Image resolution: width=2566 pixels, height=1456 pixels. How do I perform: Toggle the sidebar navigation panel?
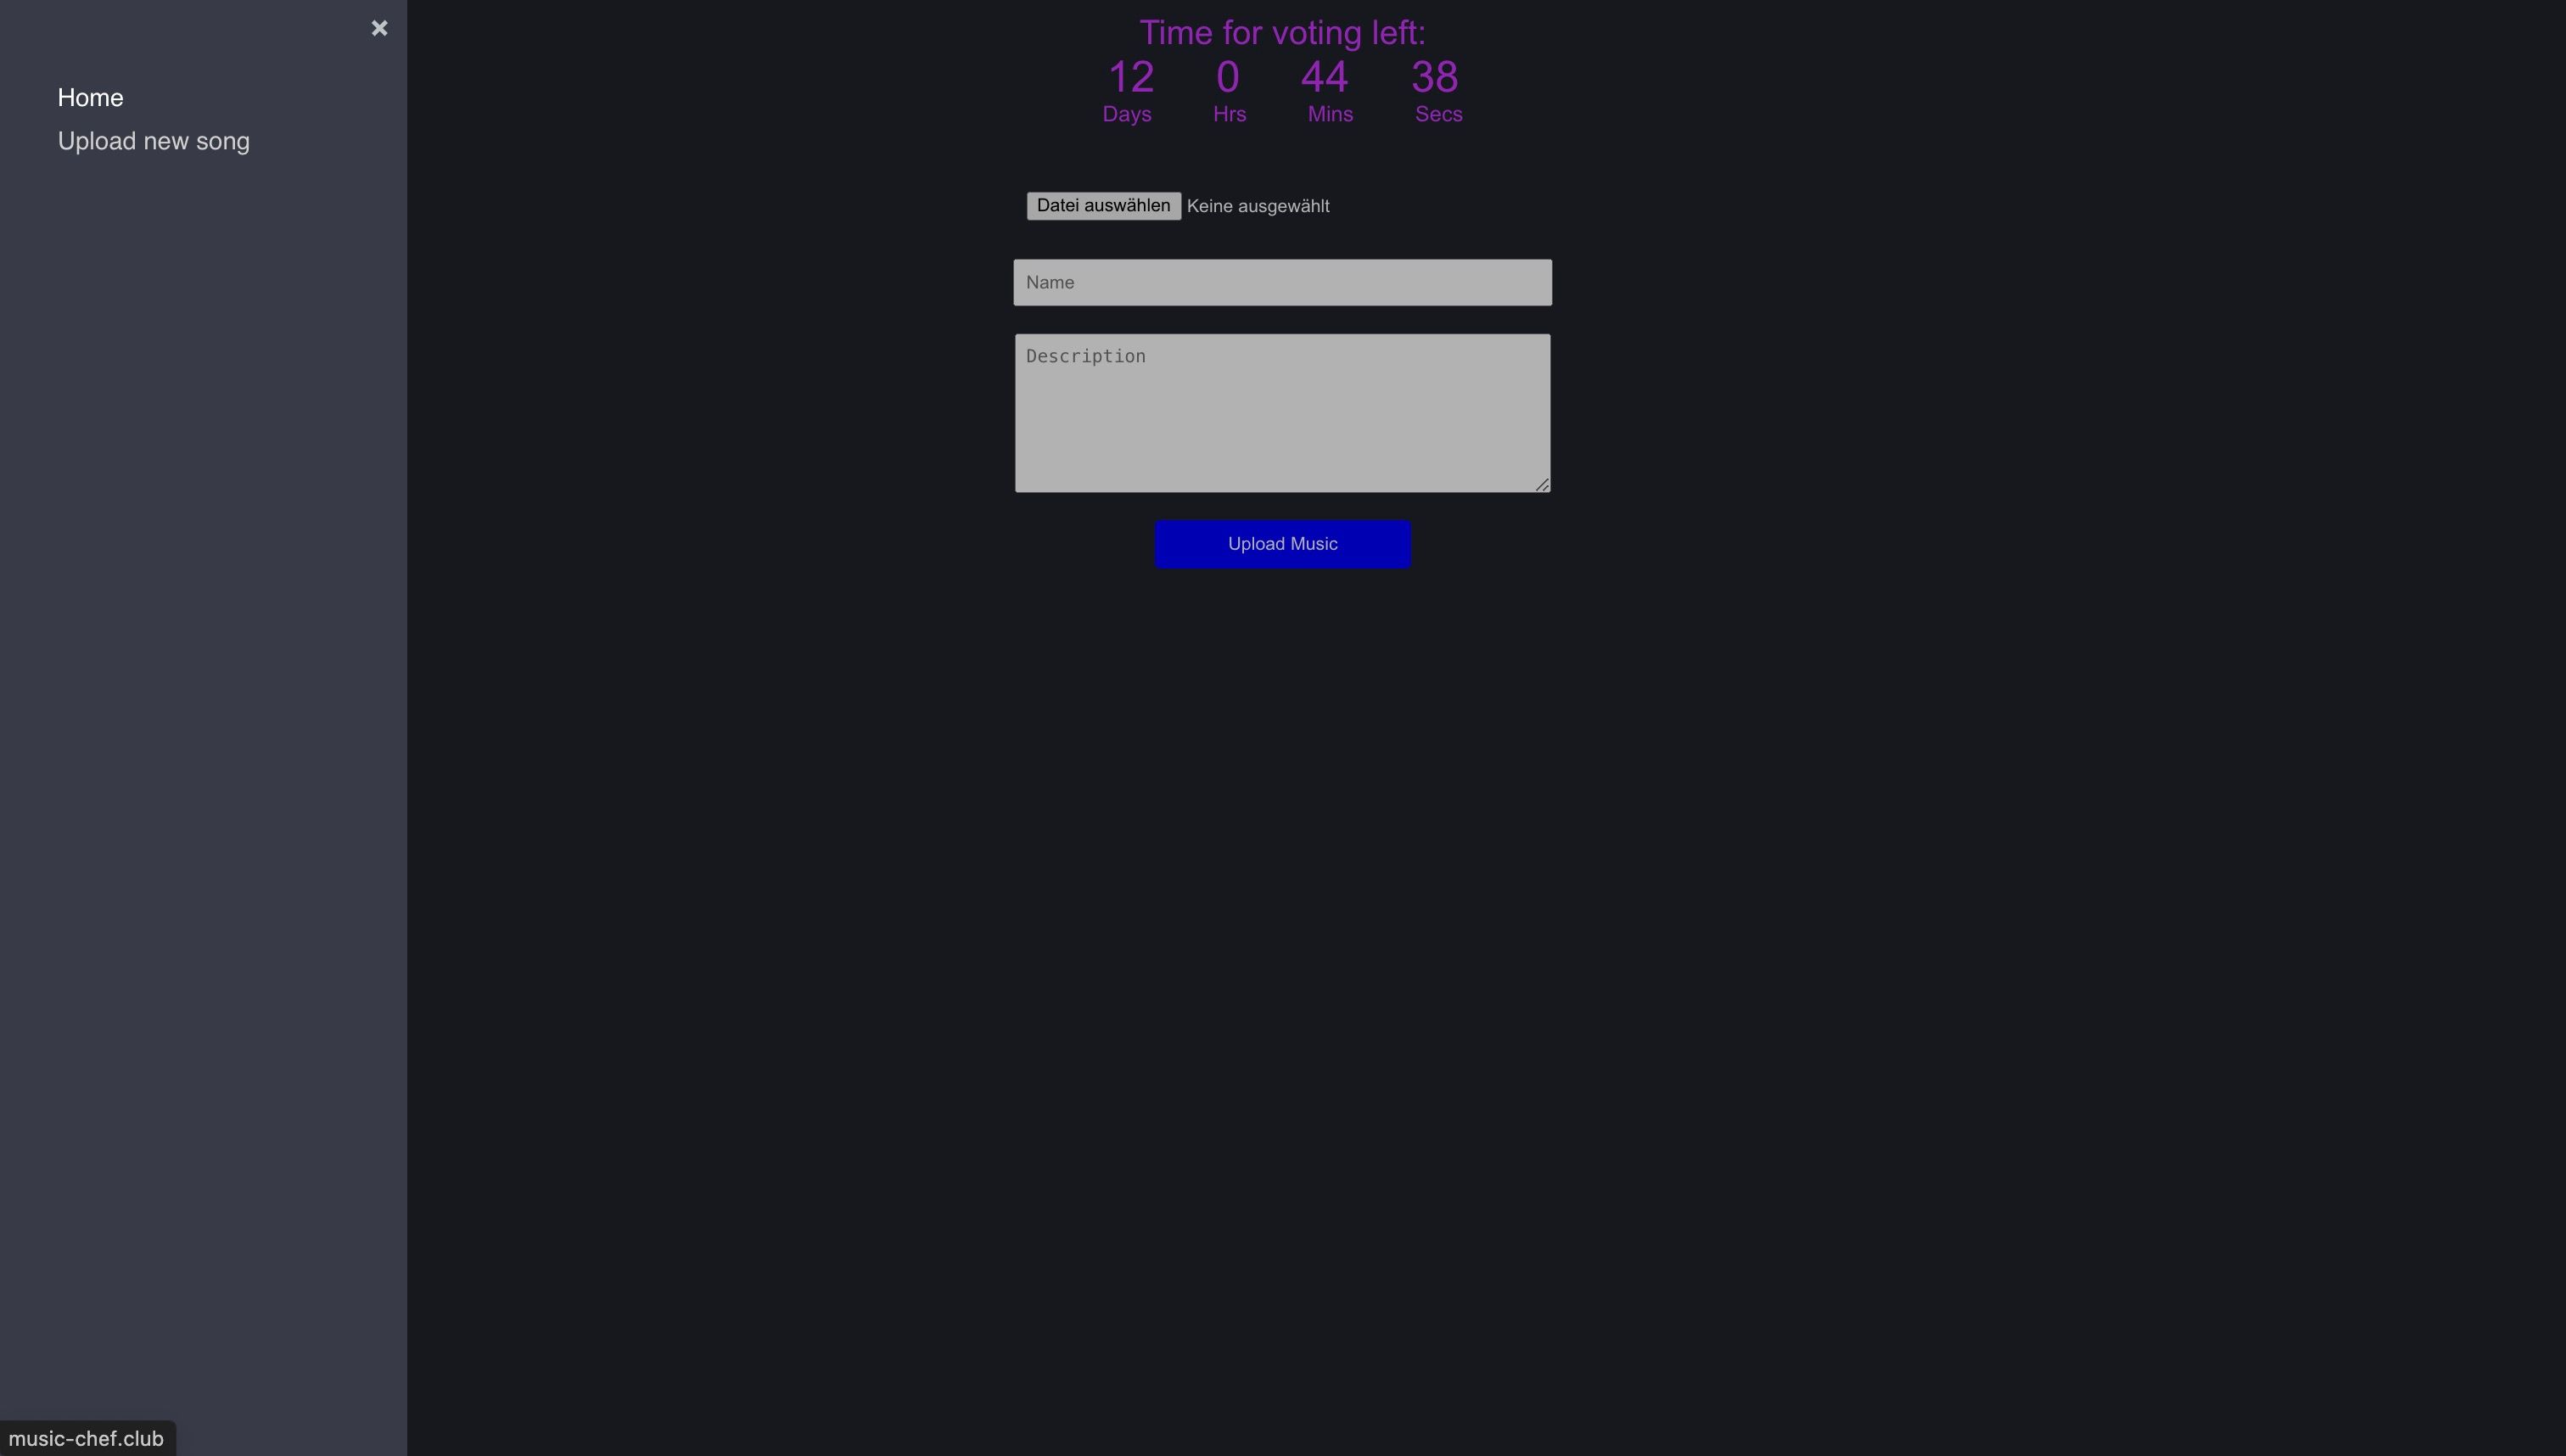point(379,26)
